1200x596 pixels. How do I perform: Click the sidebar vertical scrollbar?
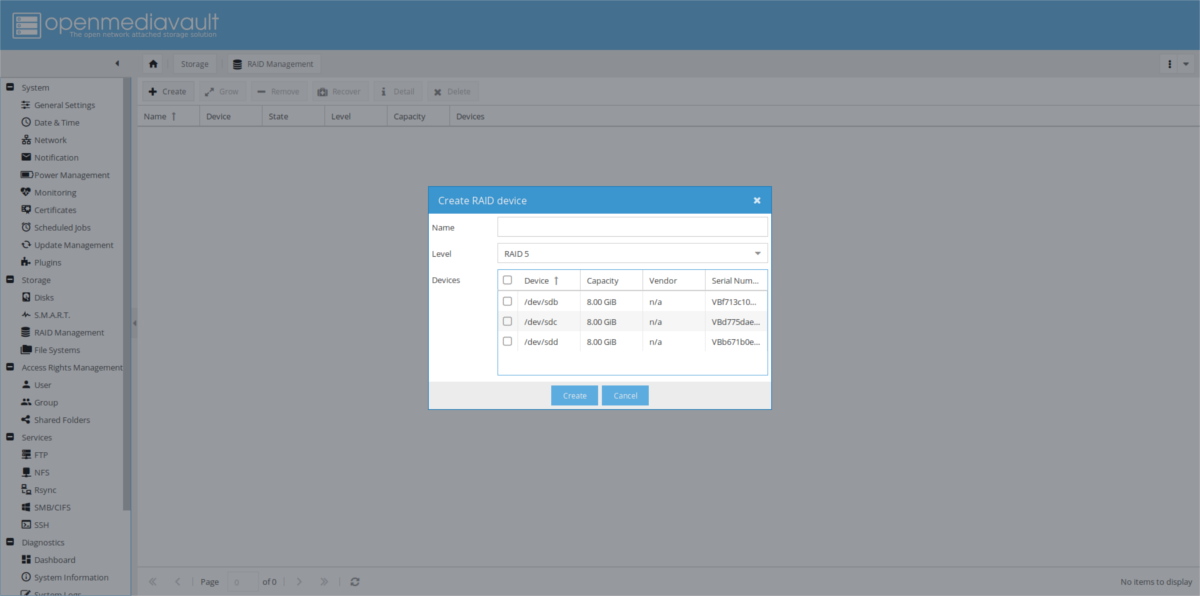pos(127,295)
